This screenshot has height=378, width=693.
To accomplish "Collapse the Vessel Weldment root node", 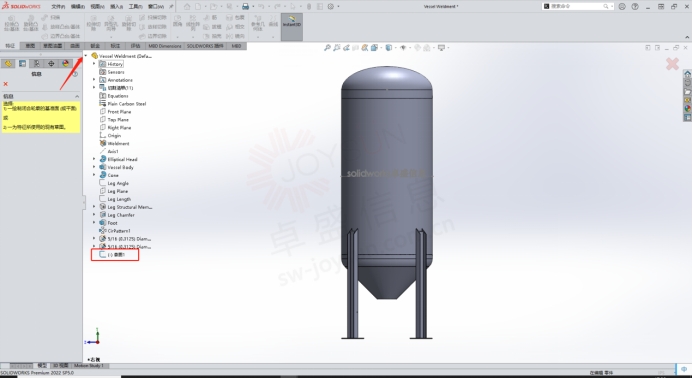I will 86,56.
